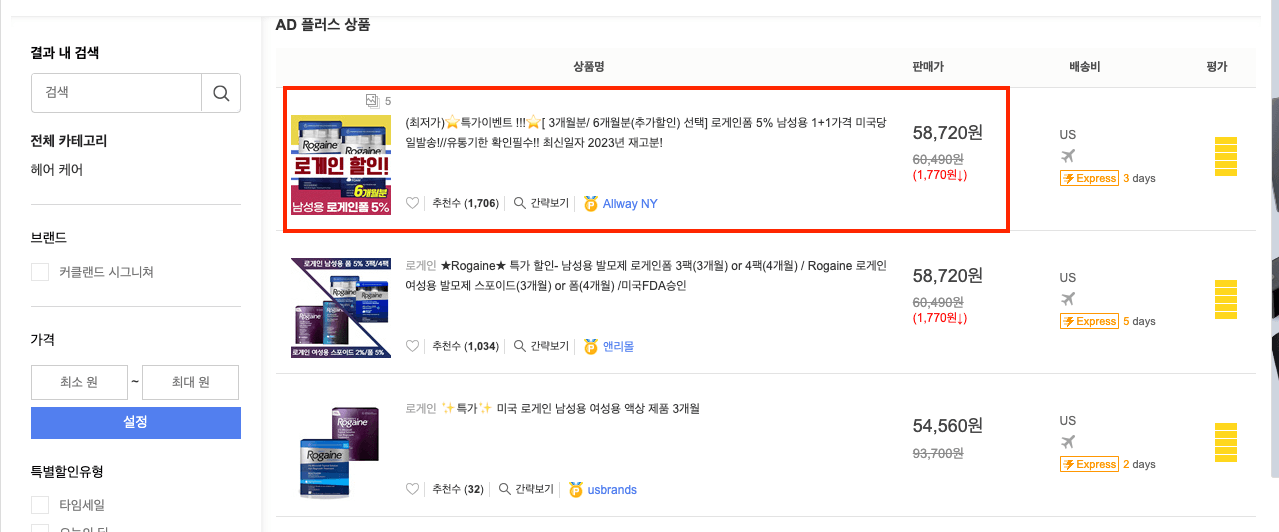Viewport: 1279px width, 532px height.
Task: Click the 54,560원 price
Action: click(948, 426)
